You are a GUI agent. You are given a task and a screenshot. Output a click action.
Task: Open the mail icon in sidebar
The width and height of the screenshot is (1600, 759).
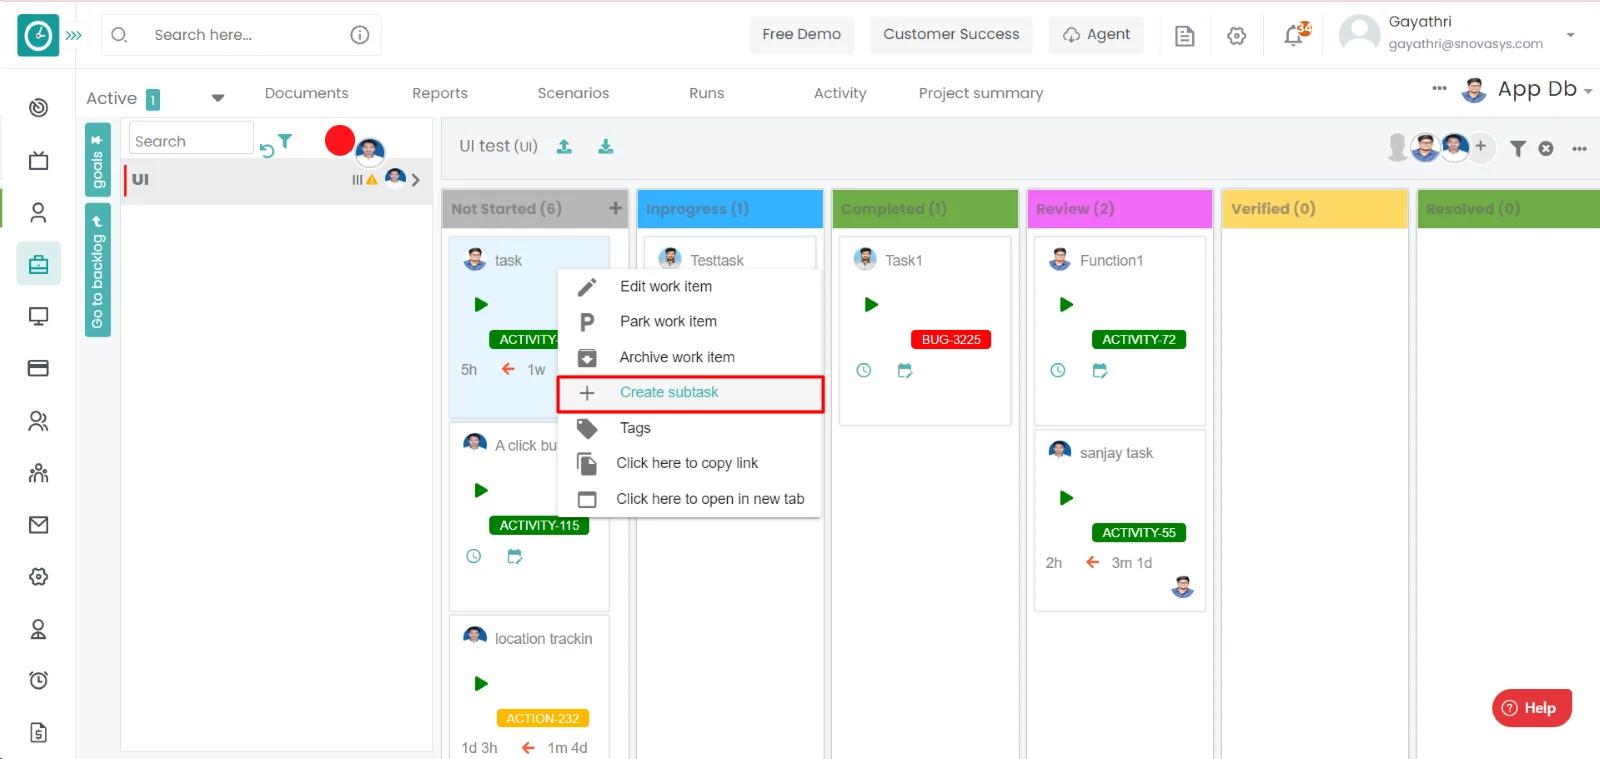click(38, 525)
